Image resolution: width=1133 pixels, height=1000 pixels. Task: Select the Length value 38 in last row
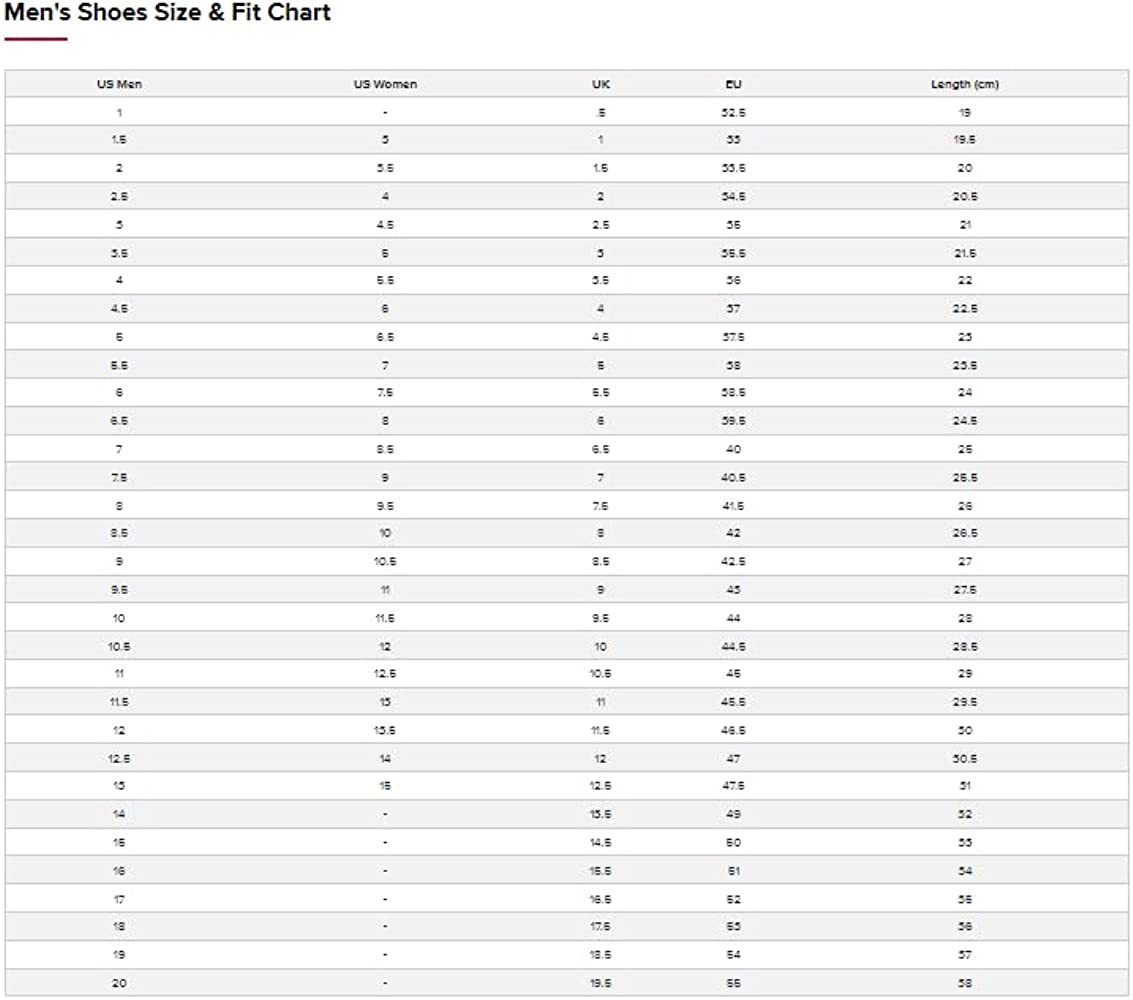click(x=965, y=983)
